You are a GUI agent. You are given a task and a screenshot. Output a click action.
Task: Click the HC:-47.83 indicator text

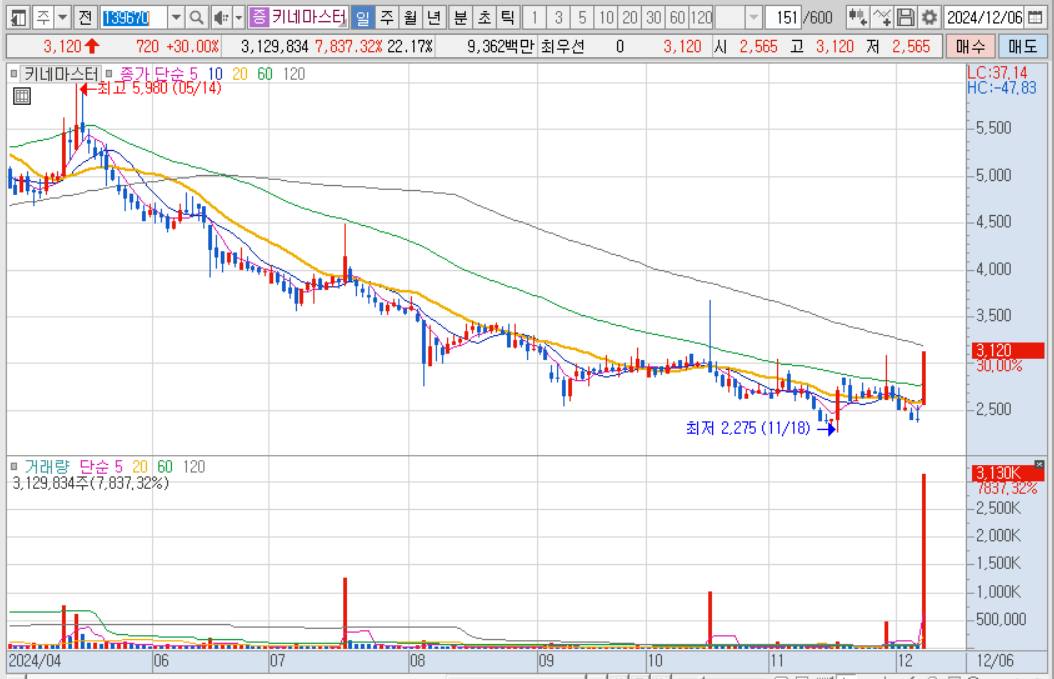1002,87
